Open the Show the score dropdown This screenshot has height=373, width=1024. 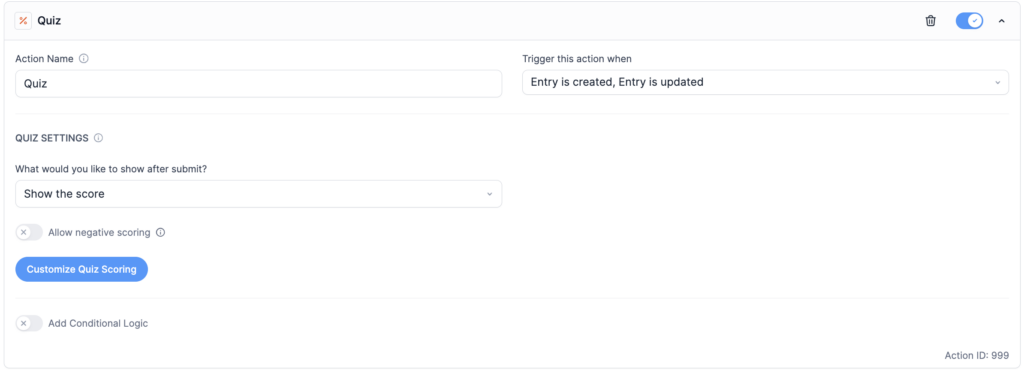(x=259, y=194)
